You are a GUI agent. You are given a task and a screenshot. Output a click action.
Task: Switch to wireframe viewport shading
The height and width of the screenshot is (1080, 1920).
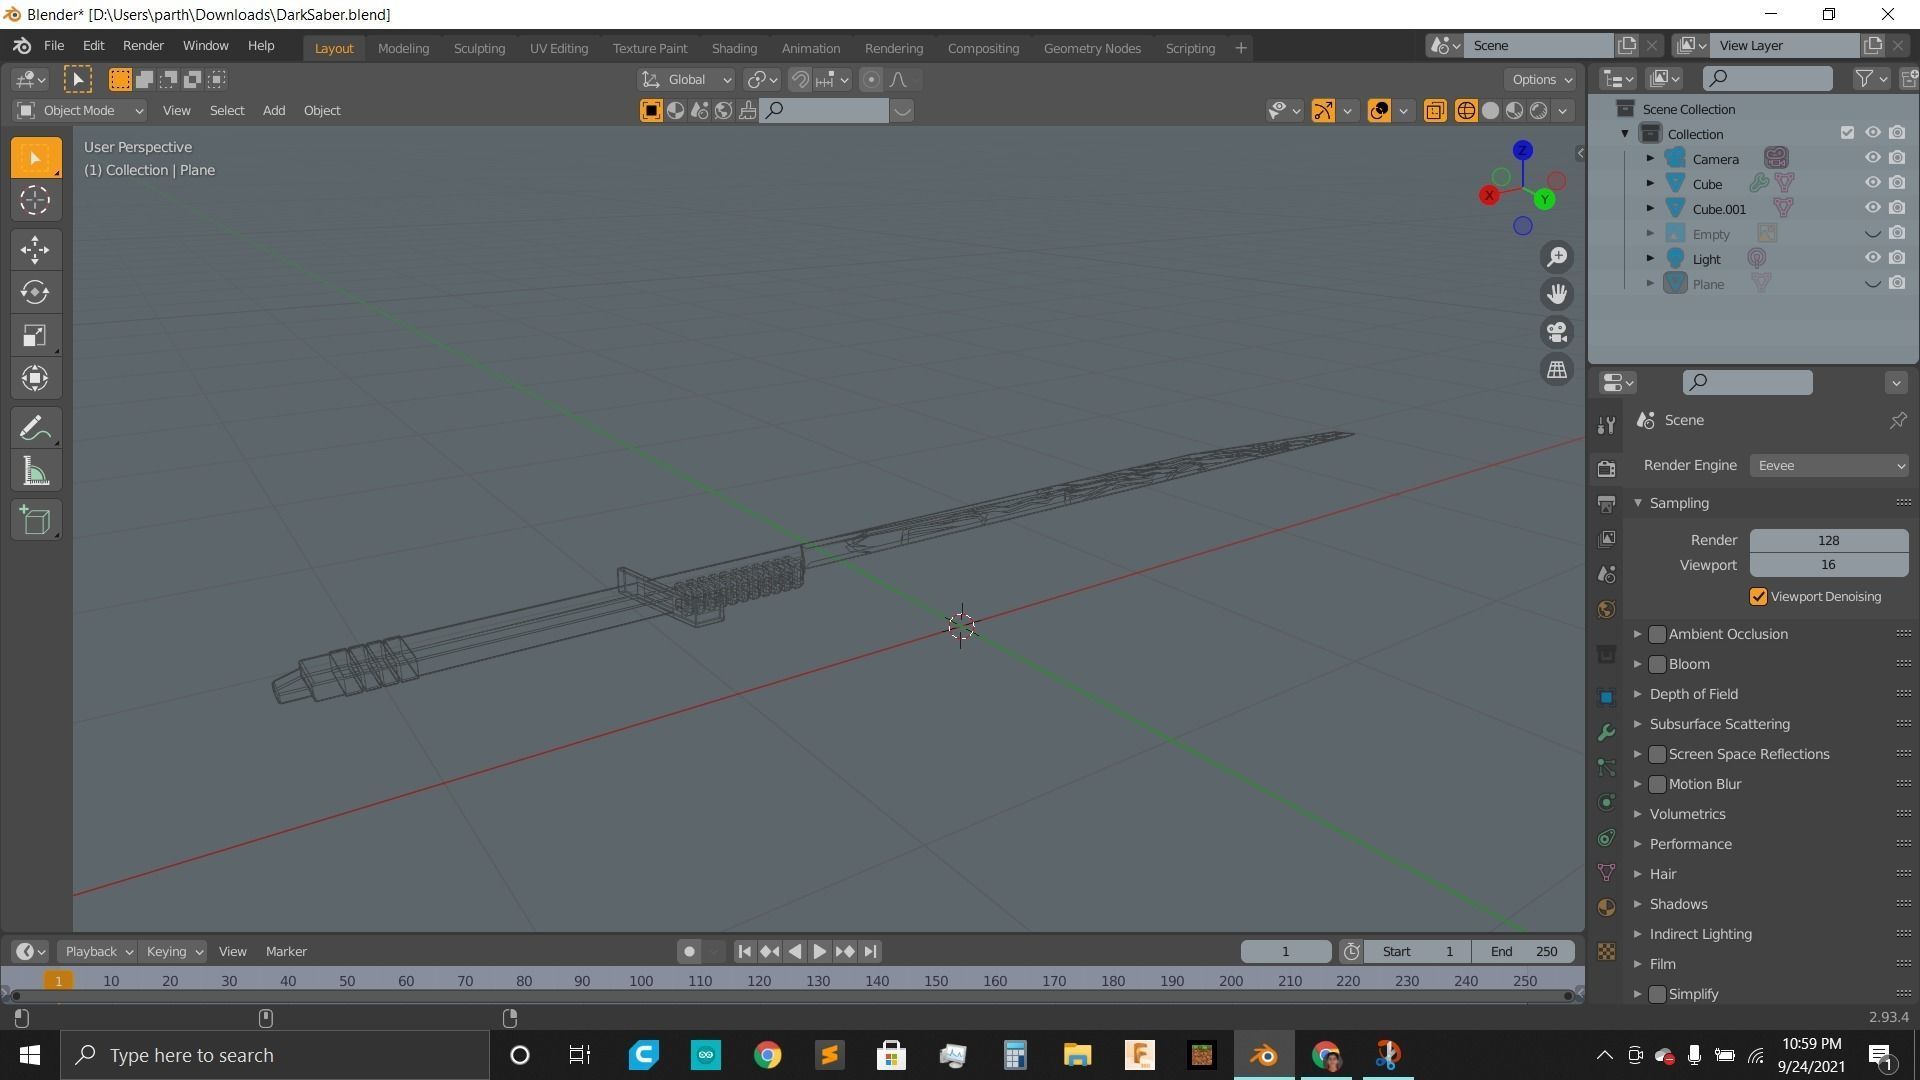1466,111
